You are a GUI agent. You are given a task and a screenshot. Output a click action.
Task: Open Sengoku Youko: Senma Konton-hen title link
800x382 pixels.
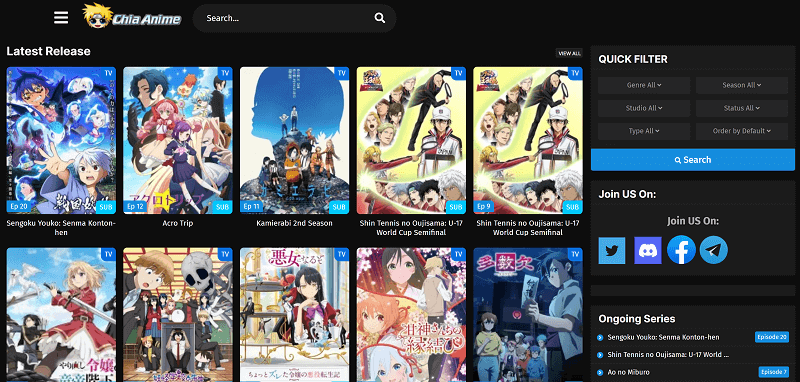point(61,228)
